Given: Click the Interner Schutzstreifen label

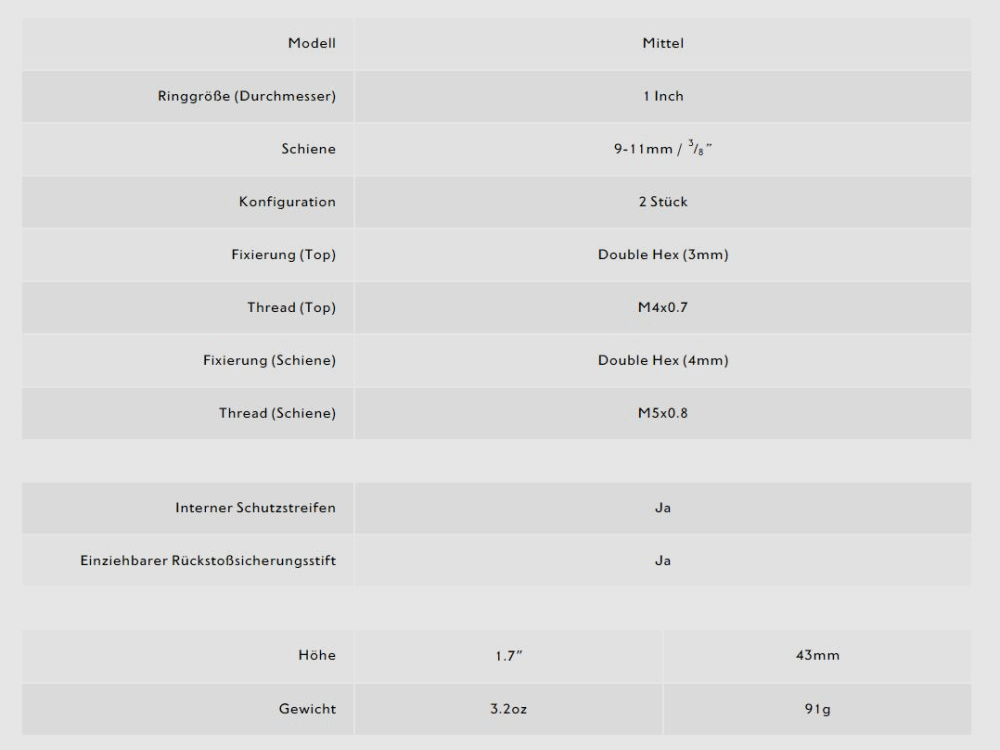Looking at the screenshot, I should (x=255, y=508).
